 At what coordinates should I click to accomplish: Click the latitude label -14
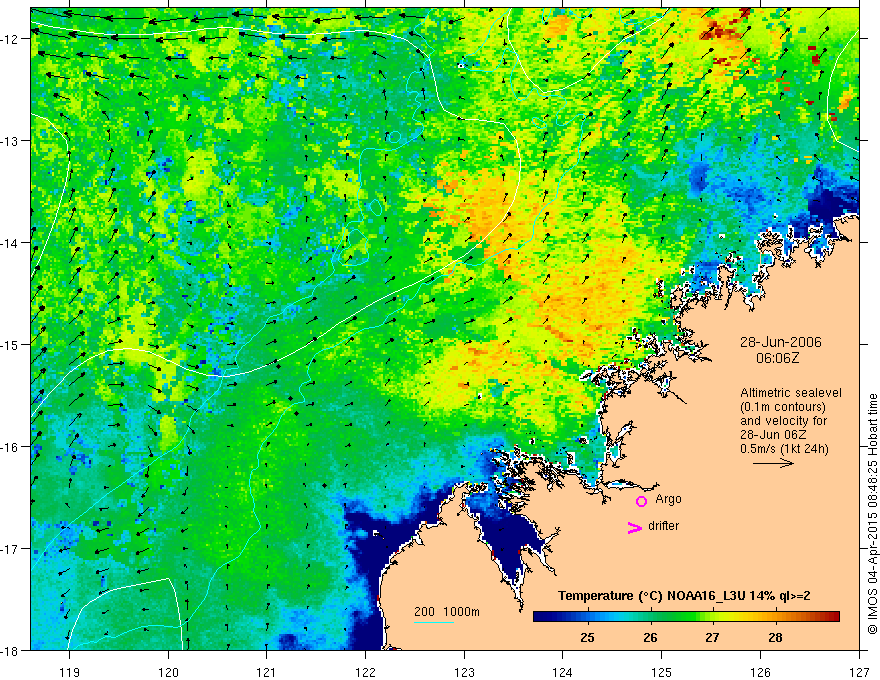tap(11, 243)
